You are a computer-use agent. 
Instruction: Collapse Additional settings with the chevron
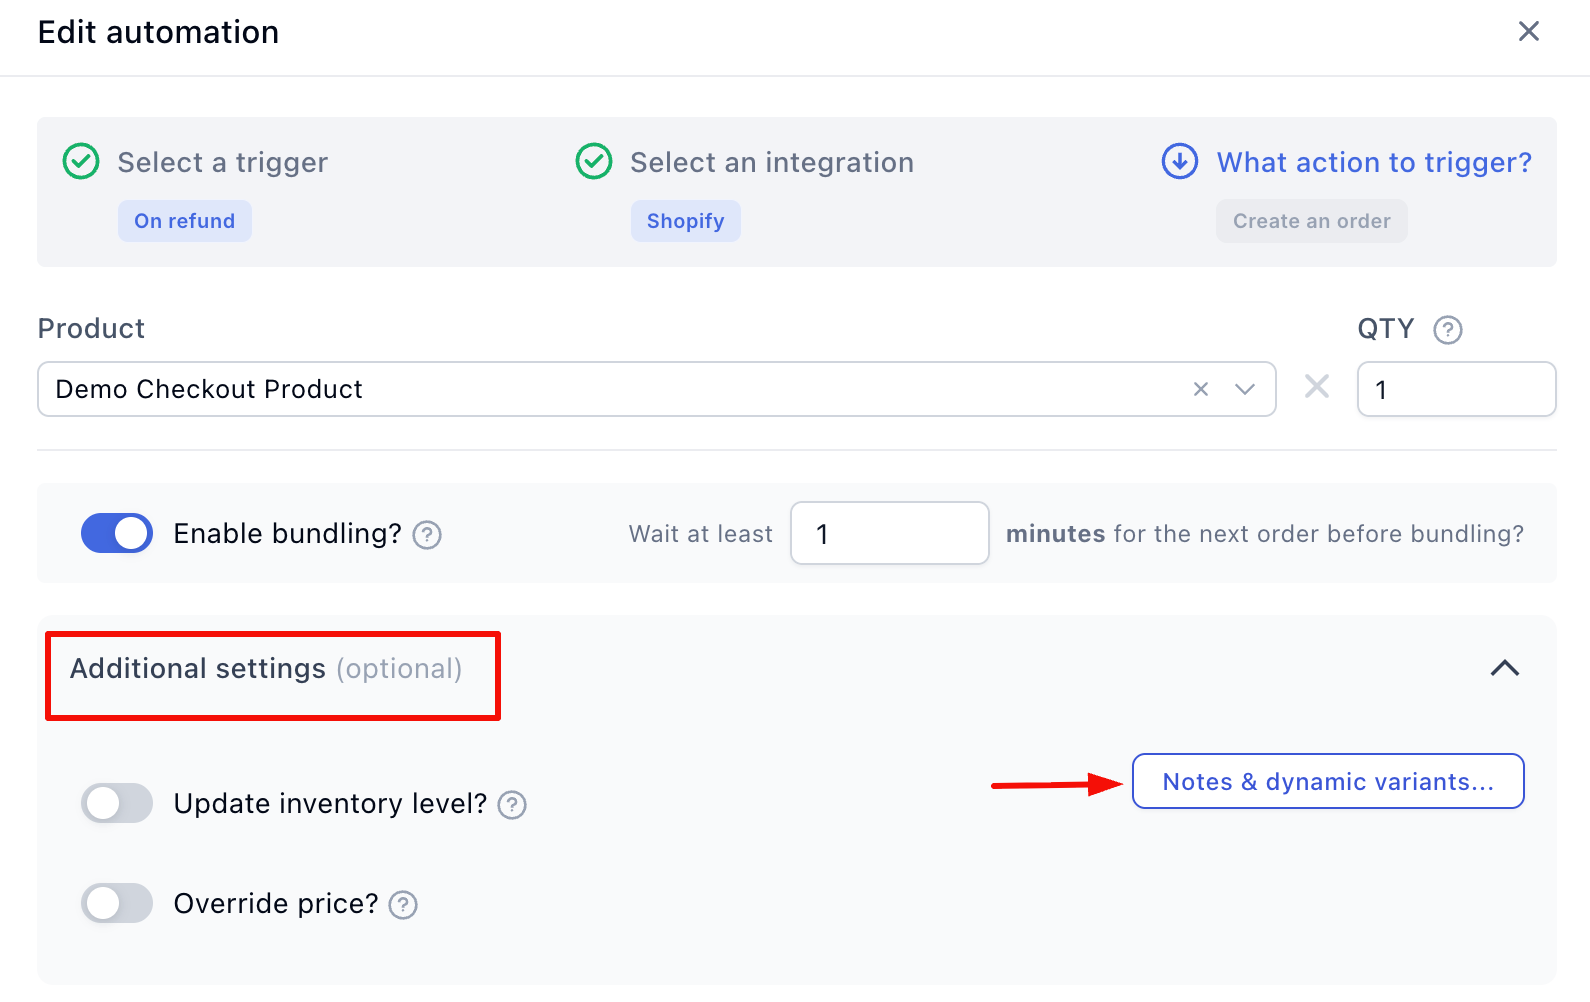tap(1504, 668)
